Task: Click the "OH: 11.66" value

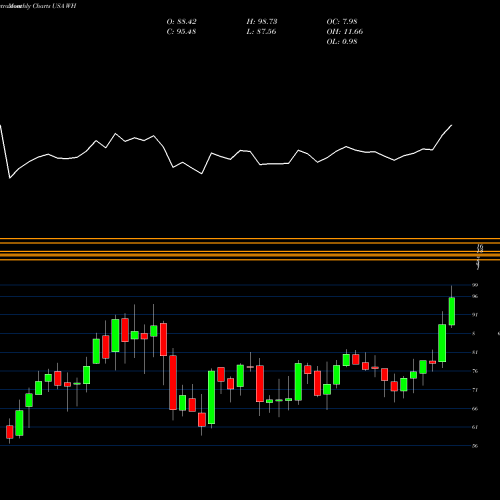Action: pyautogui.click(x=345, y=32)
